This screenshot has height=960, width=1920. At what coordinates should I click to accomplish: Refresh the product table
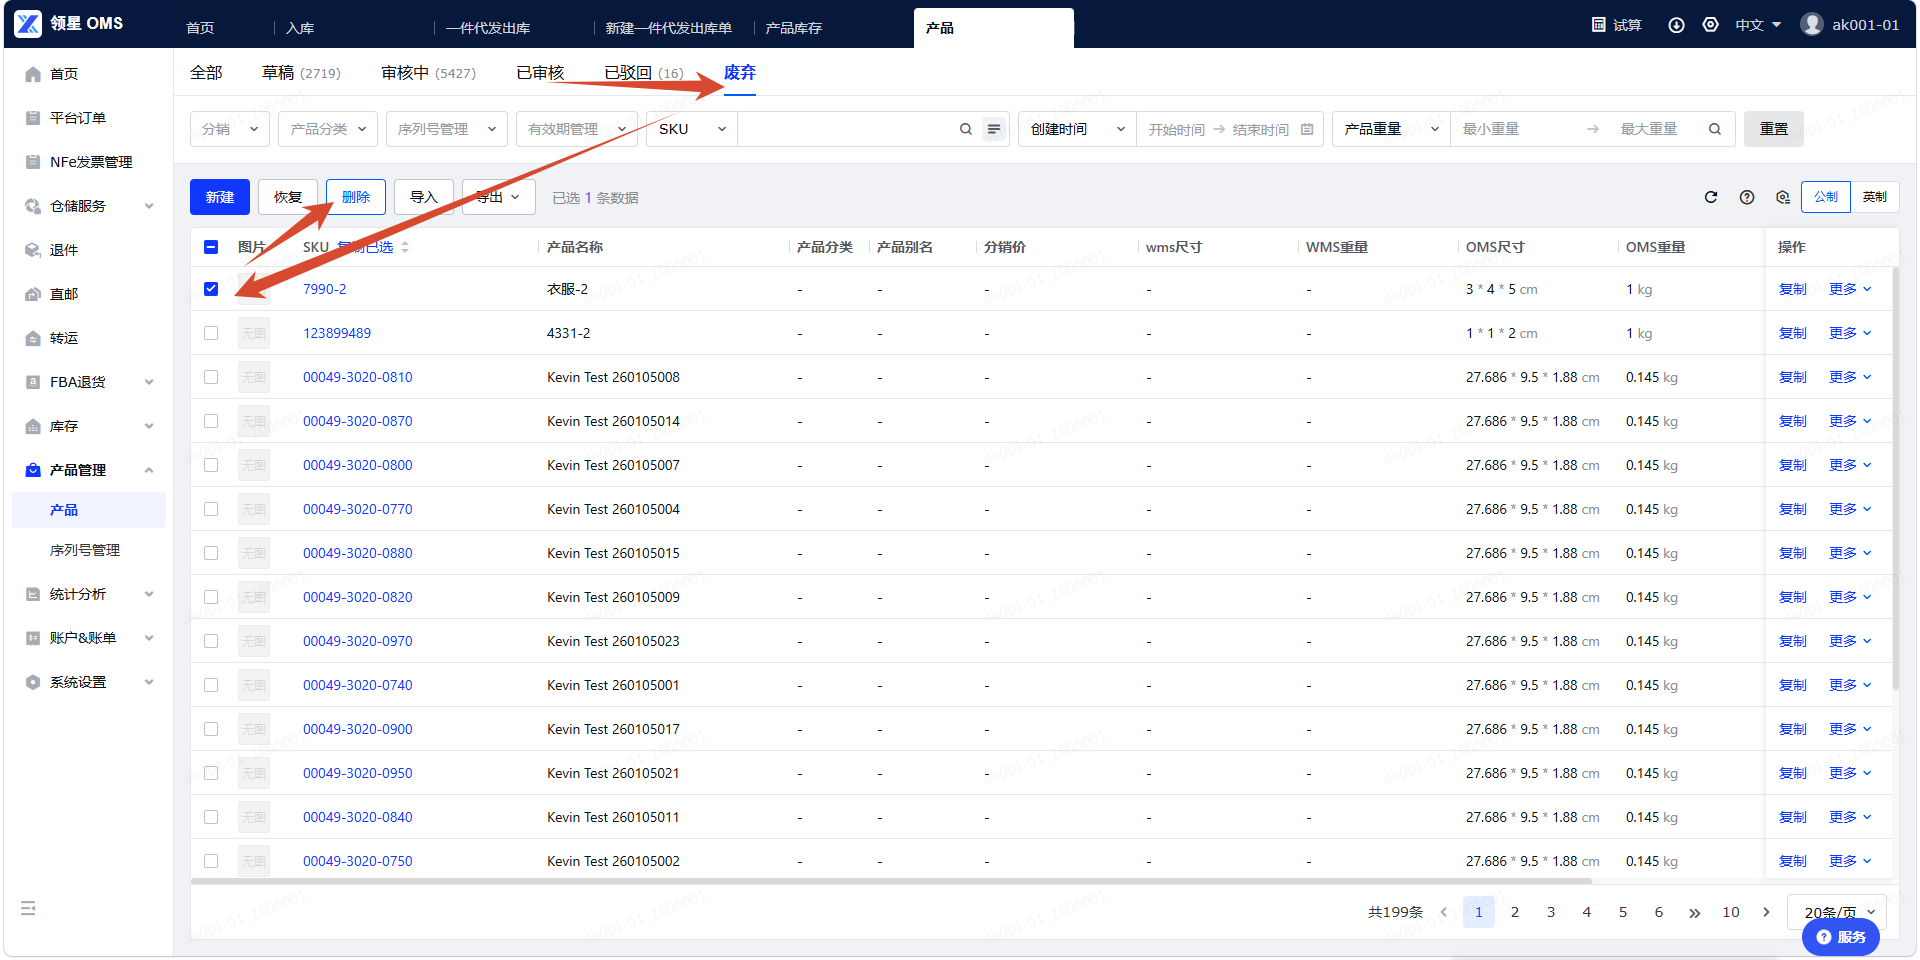[x=1711, y=197]
